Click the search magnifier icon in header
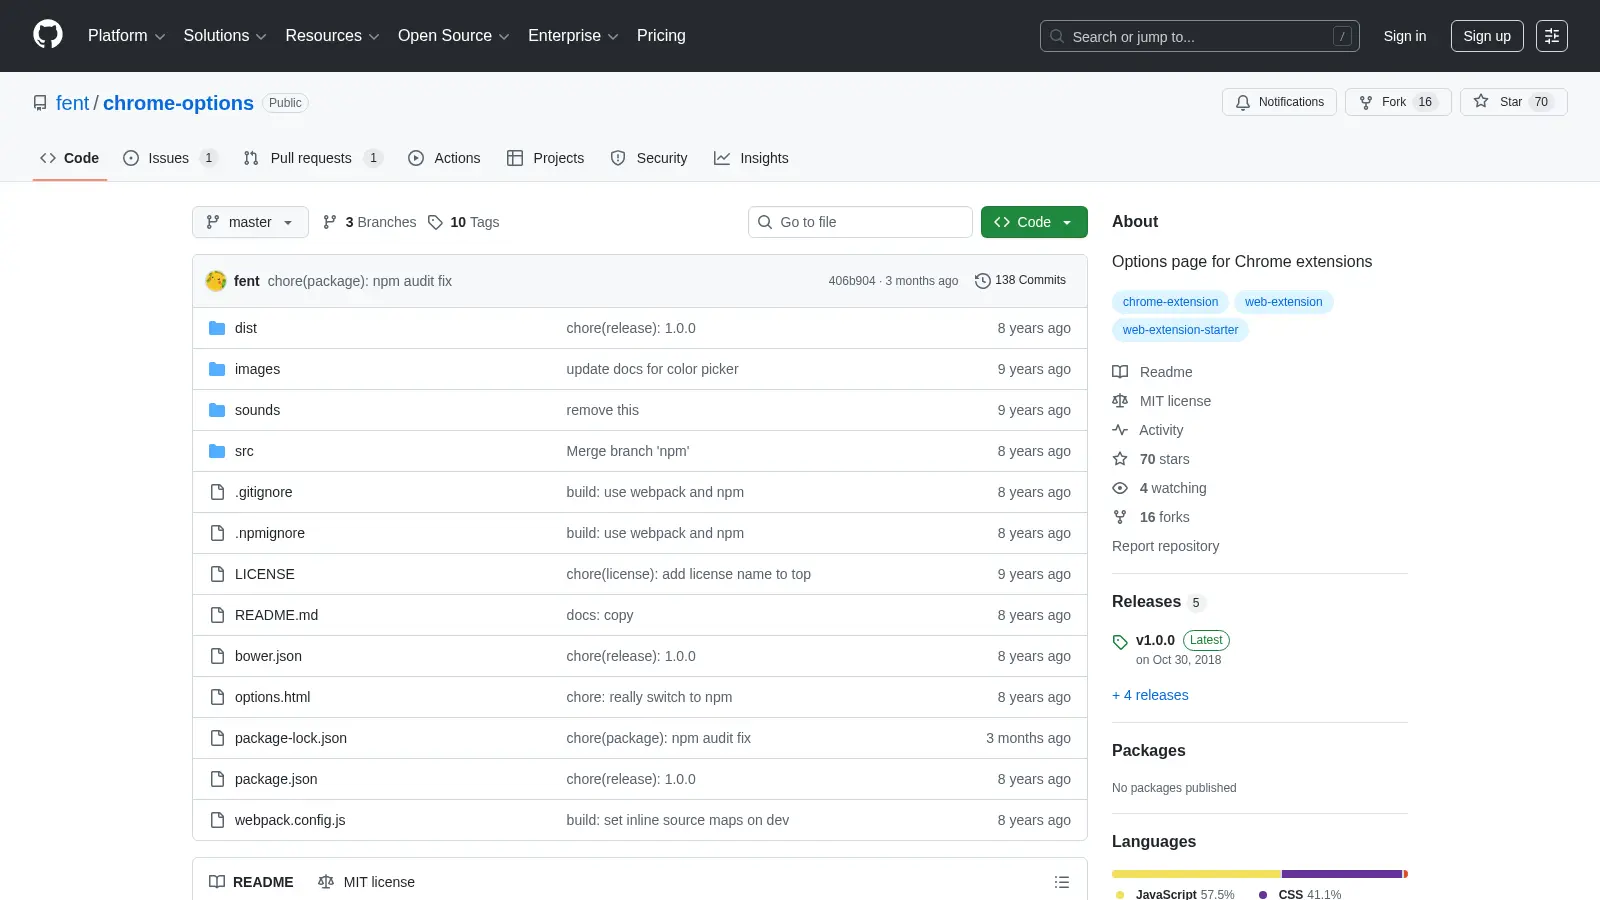1600x900 pixels. click(x=1057, y=36)
